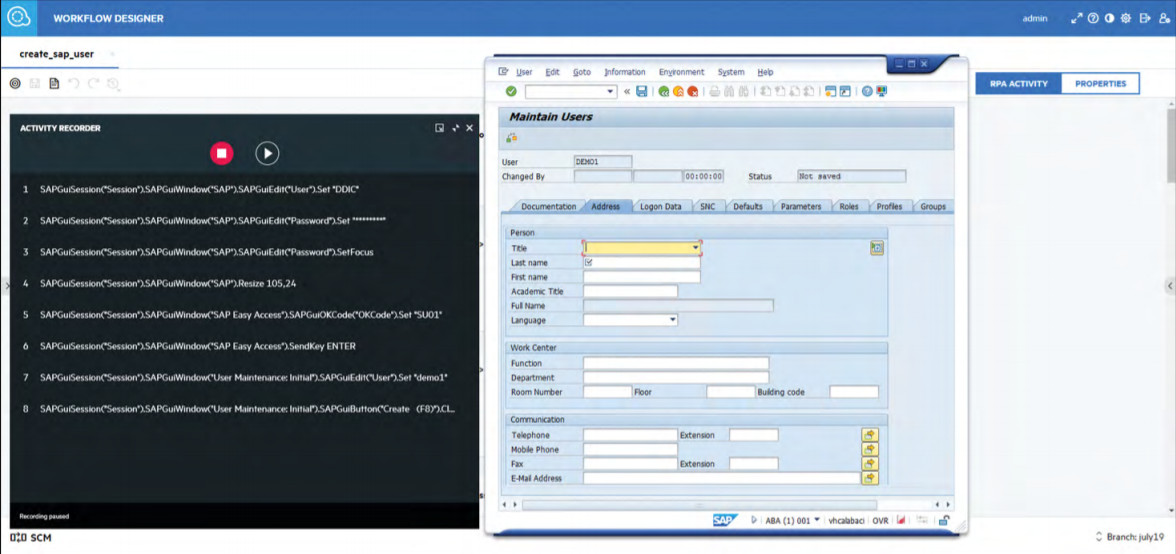Open the Environment menu
The width and height of the screenshot is (1176, 554).
[x=681, y=72]
